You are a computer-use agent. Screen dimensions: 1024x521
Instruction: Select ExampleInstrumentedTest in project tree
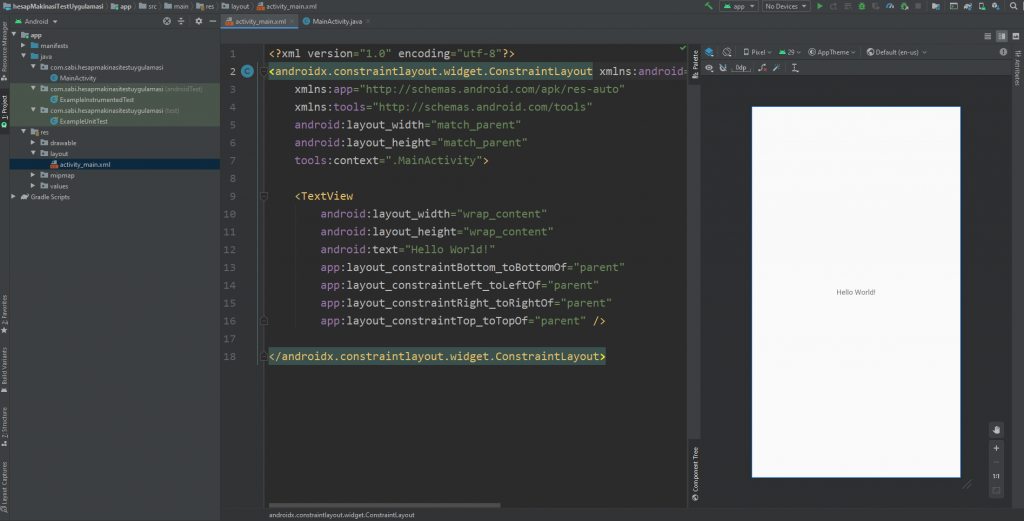[x=97, y=100]
